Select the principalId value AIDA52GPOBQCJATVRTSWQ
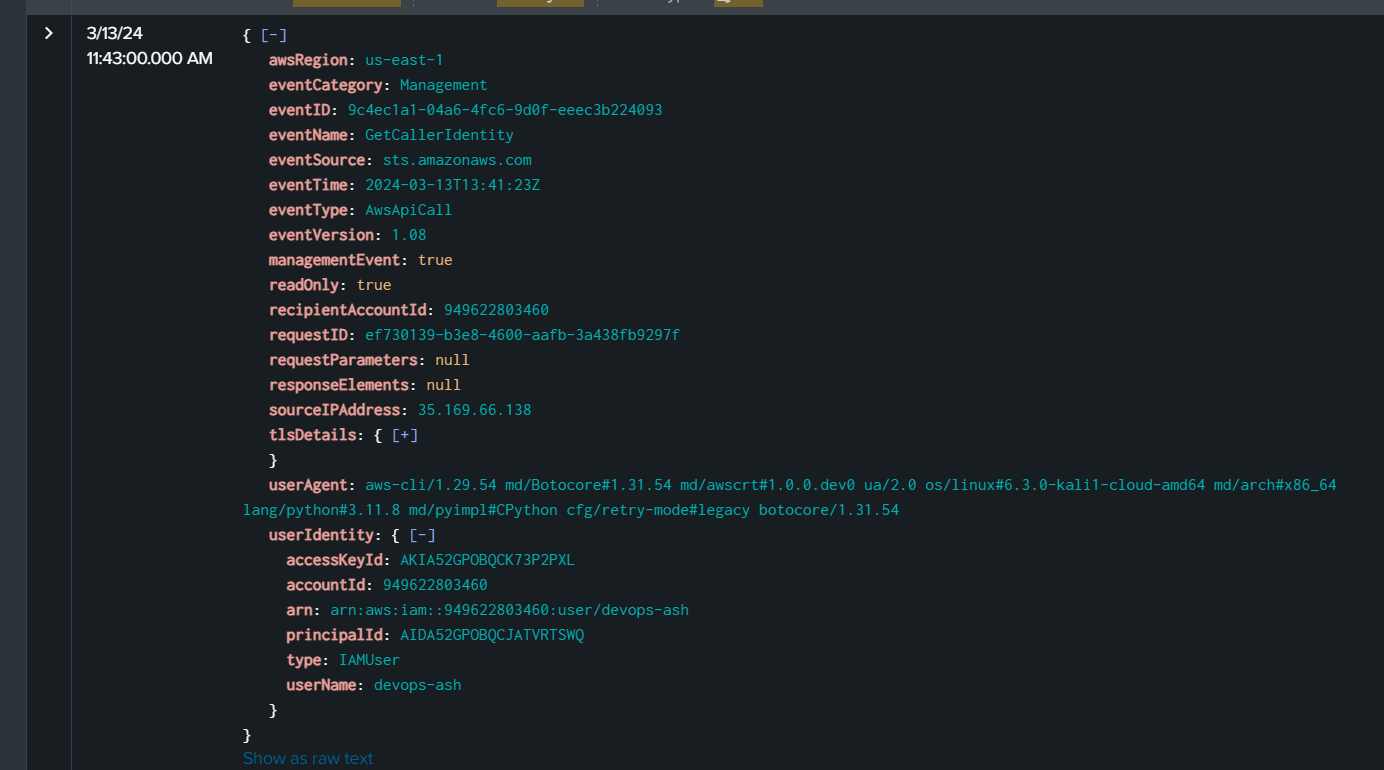Screen dimensions: 1384x770 tap(491, 635)
